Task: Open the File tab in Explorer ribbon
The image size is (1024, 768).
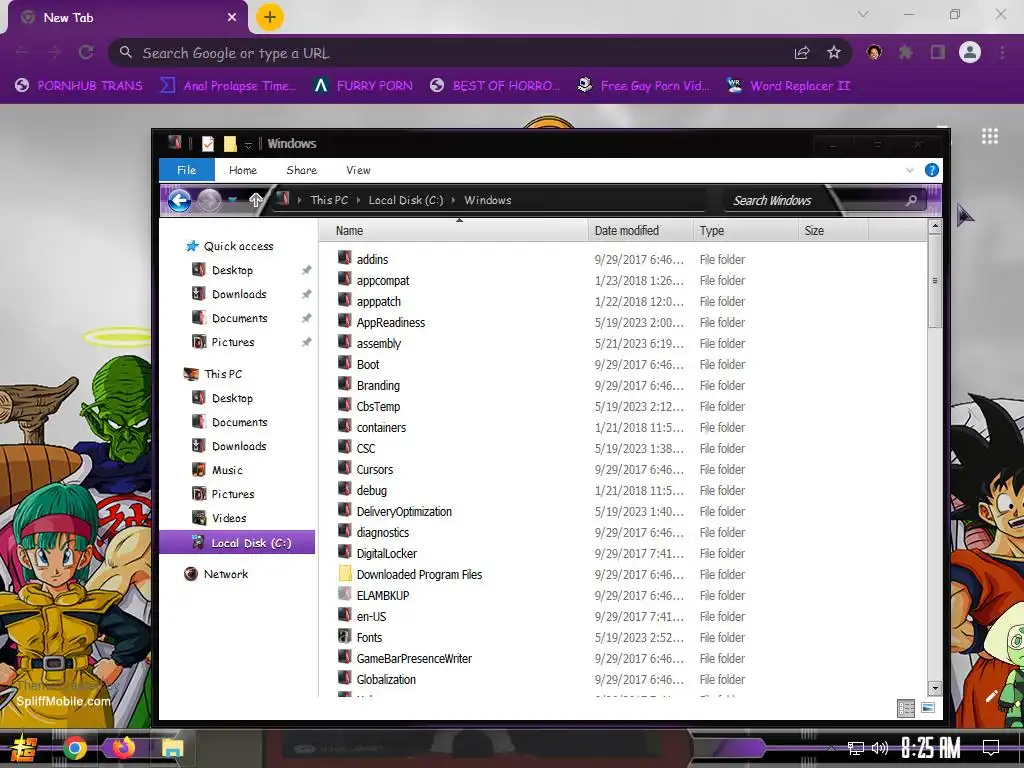Action: tap(187, 170)
